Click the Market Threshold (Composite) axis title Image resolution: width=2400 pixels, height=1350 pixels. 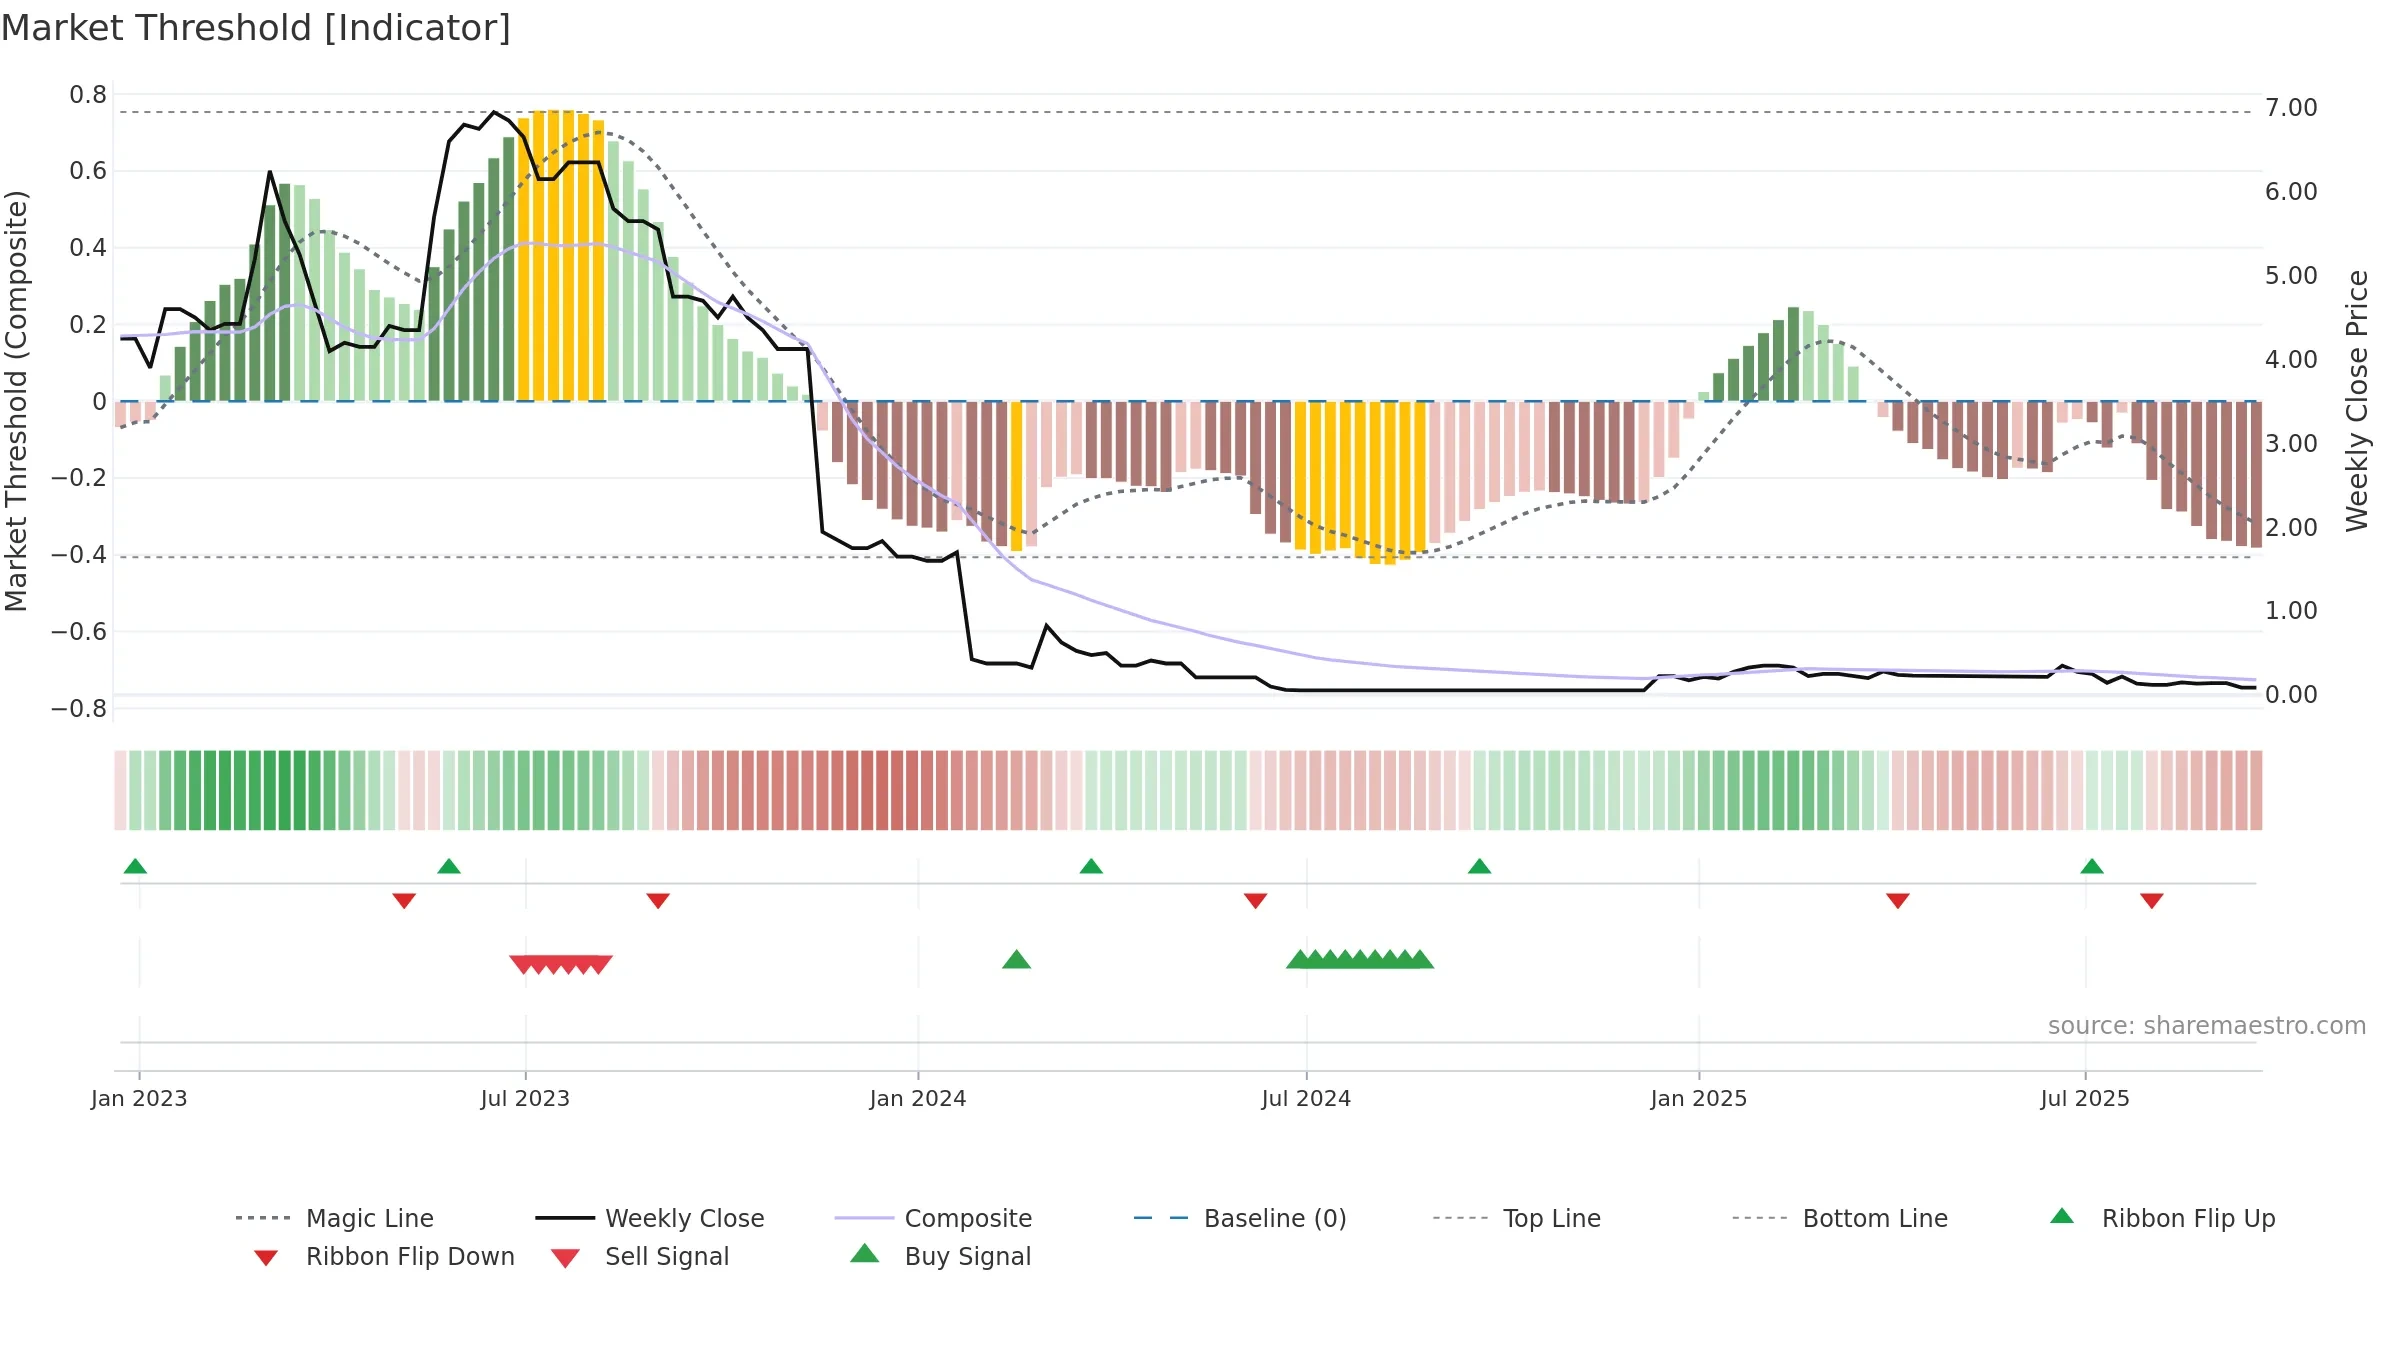coord(16,401)
